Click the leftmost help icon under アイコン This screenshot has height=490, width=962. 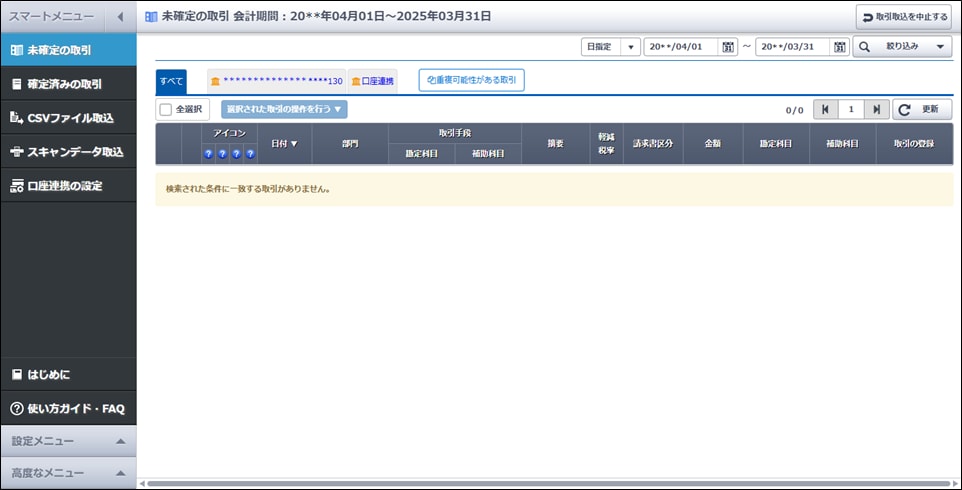[x=209, y=155]
